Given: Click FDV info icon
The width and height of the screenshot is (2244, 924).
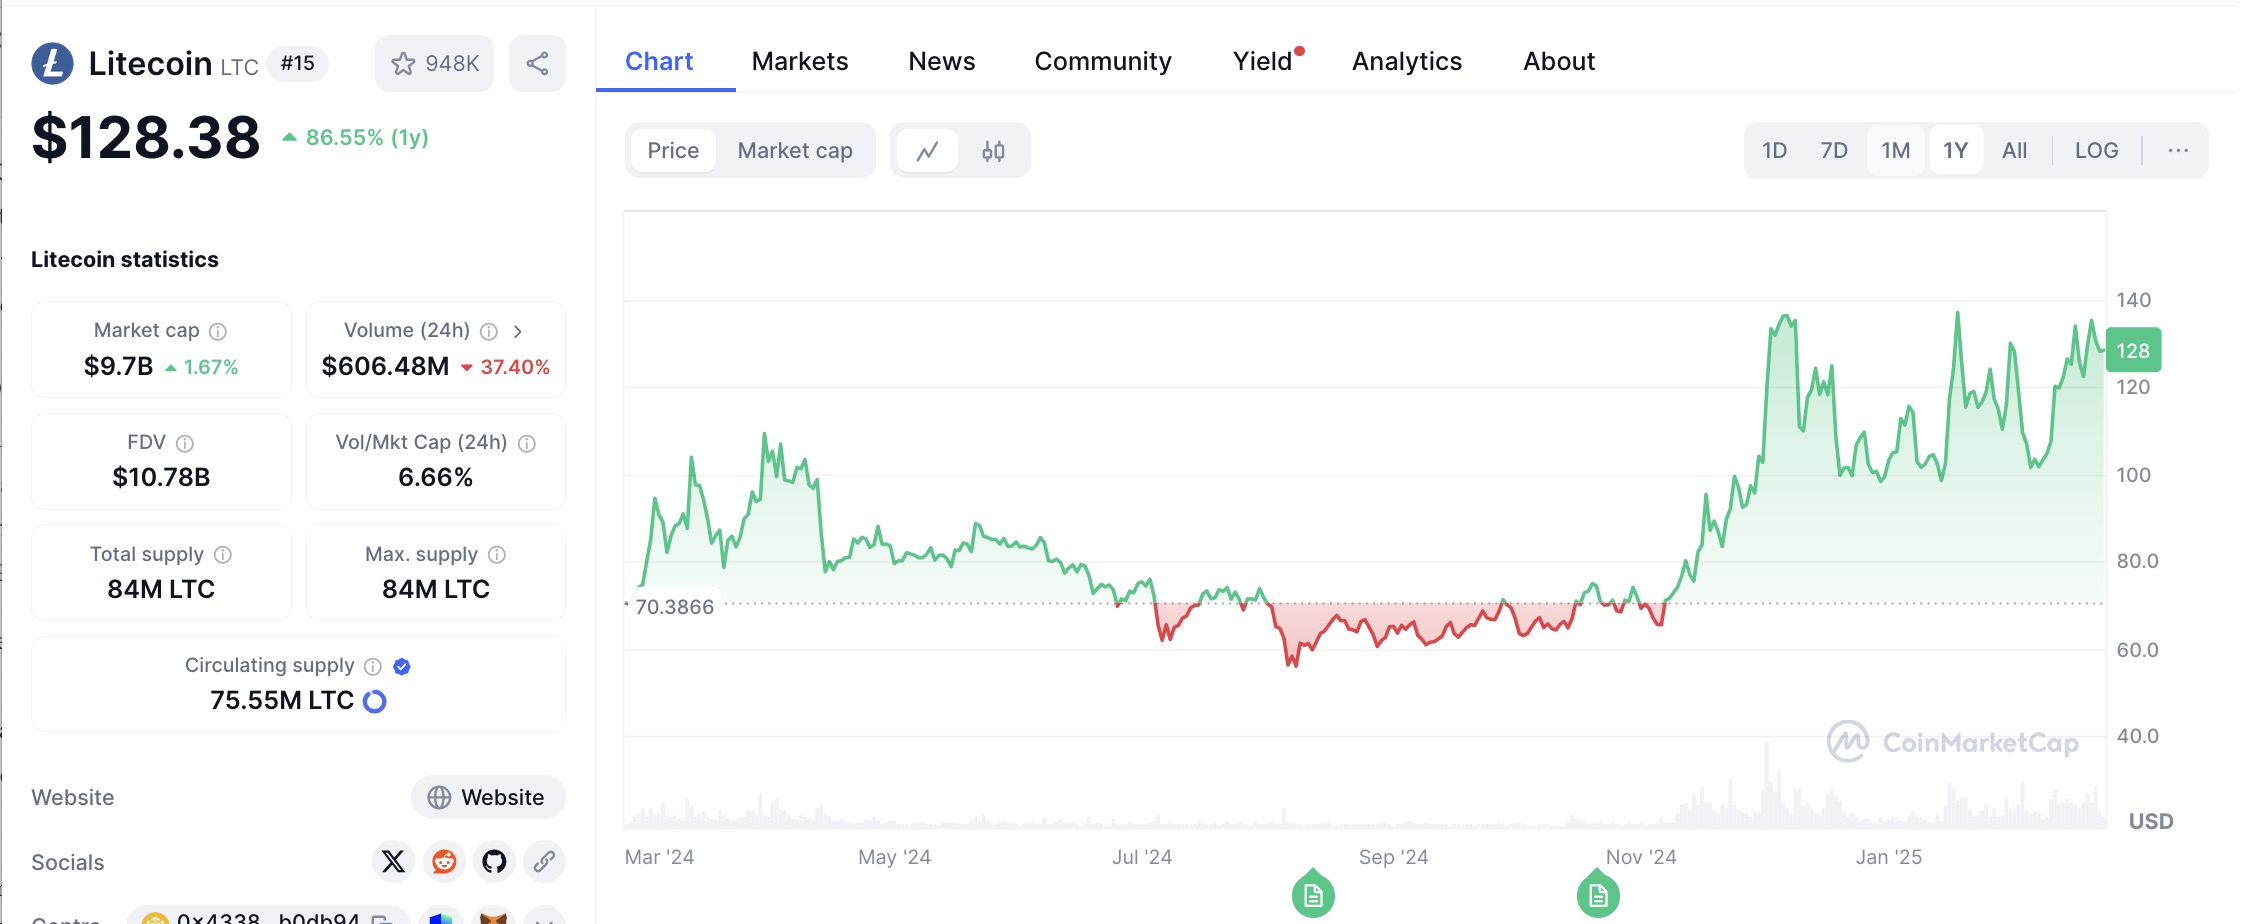Looking at the screenshot, I should [185, 443].
